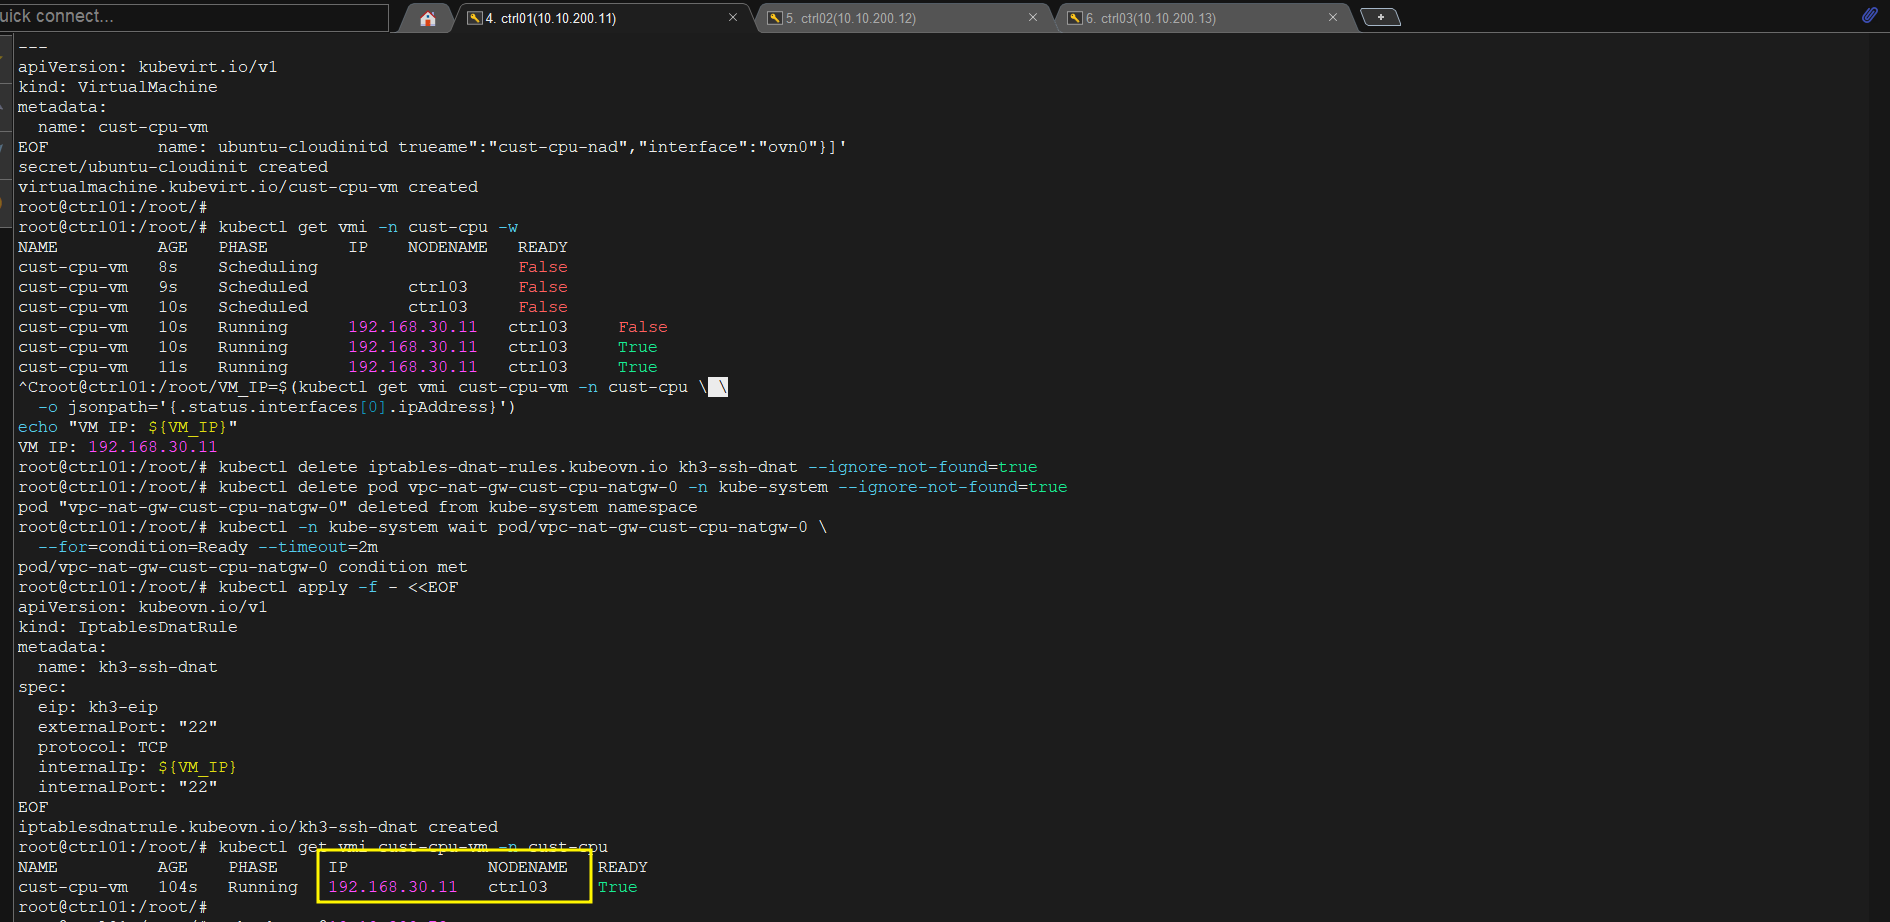Click the 'kubectl delete pod vpc-nat-gw-cust-cpu-natgw-0' command
The image size is (1890, 922).
(x=643, y=487)
